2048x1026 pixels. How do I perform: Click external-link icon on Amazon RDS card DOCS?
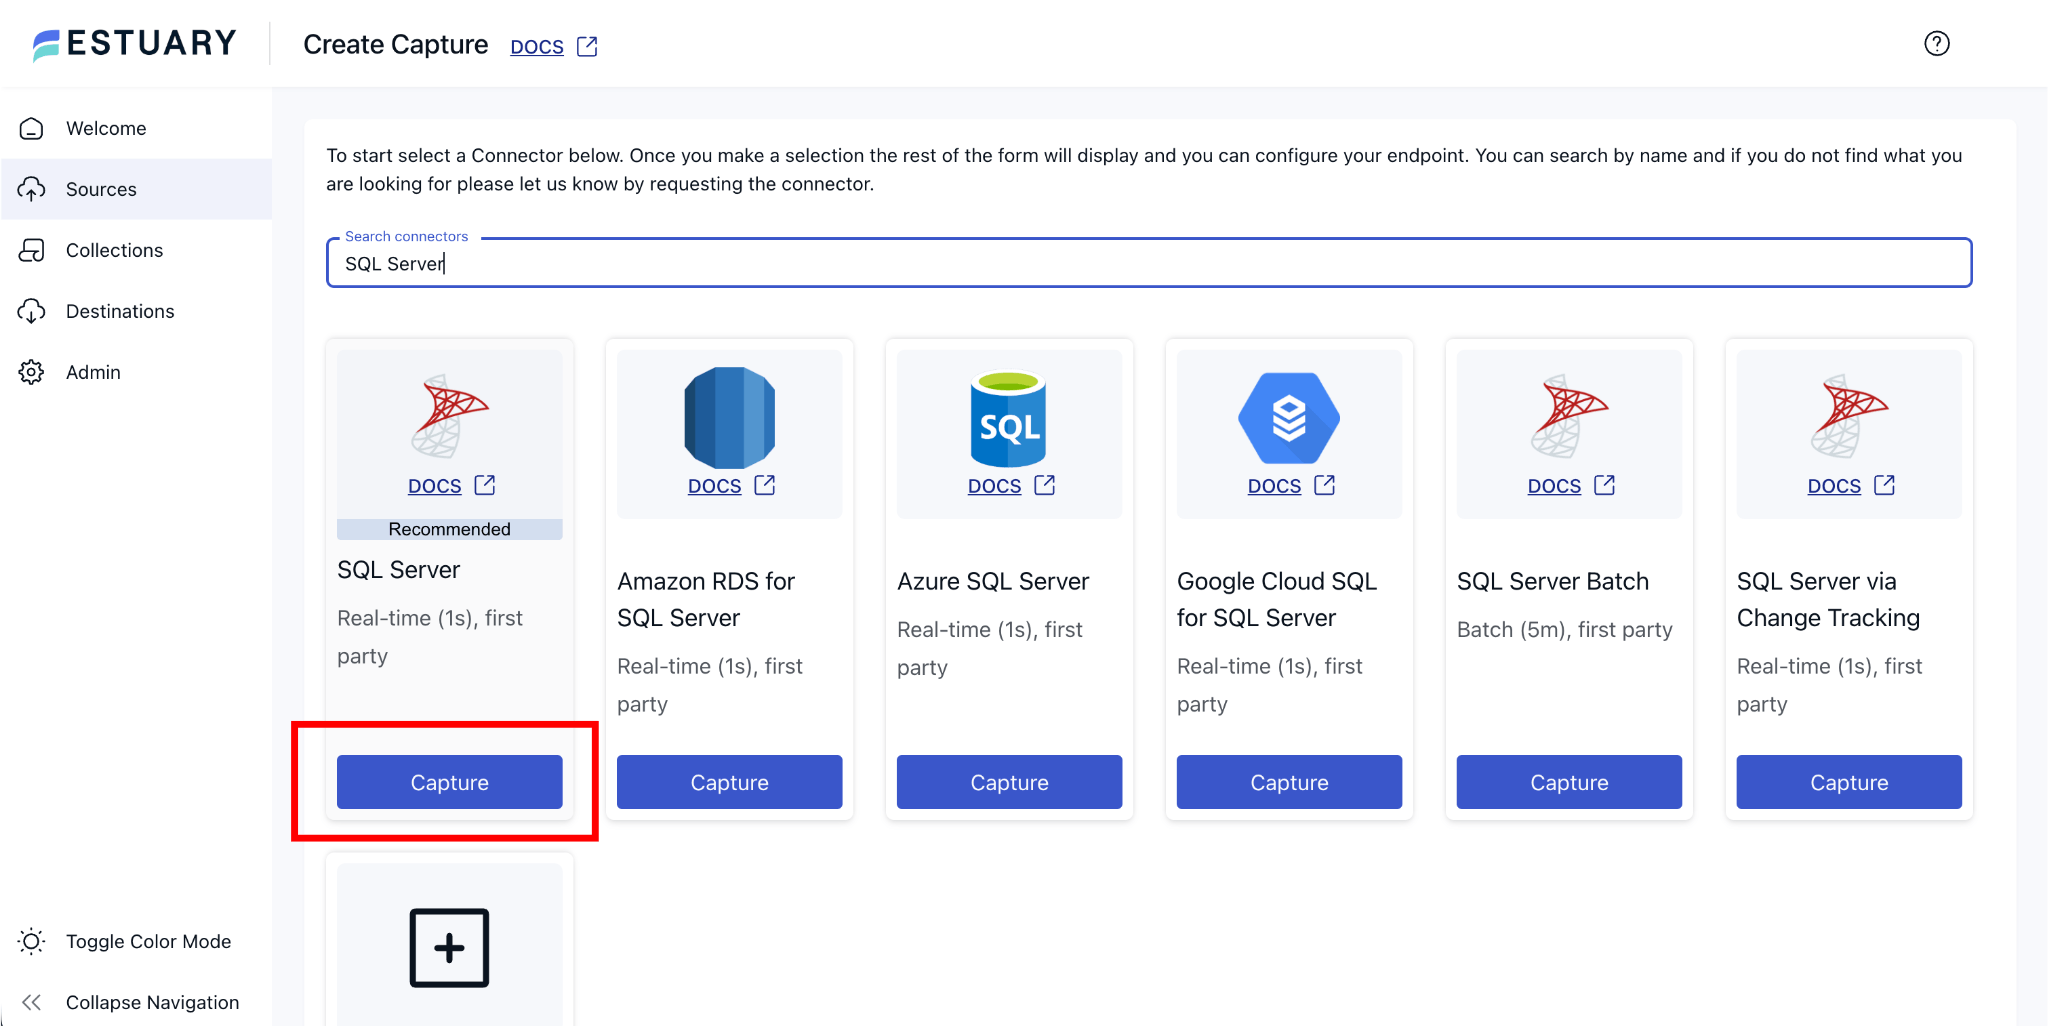click(x=765, y=485)
